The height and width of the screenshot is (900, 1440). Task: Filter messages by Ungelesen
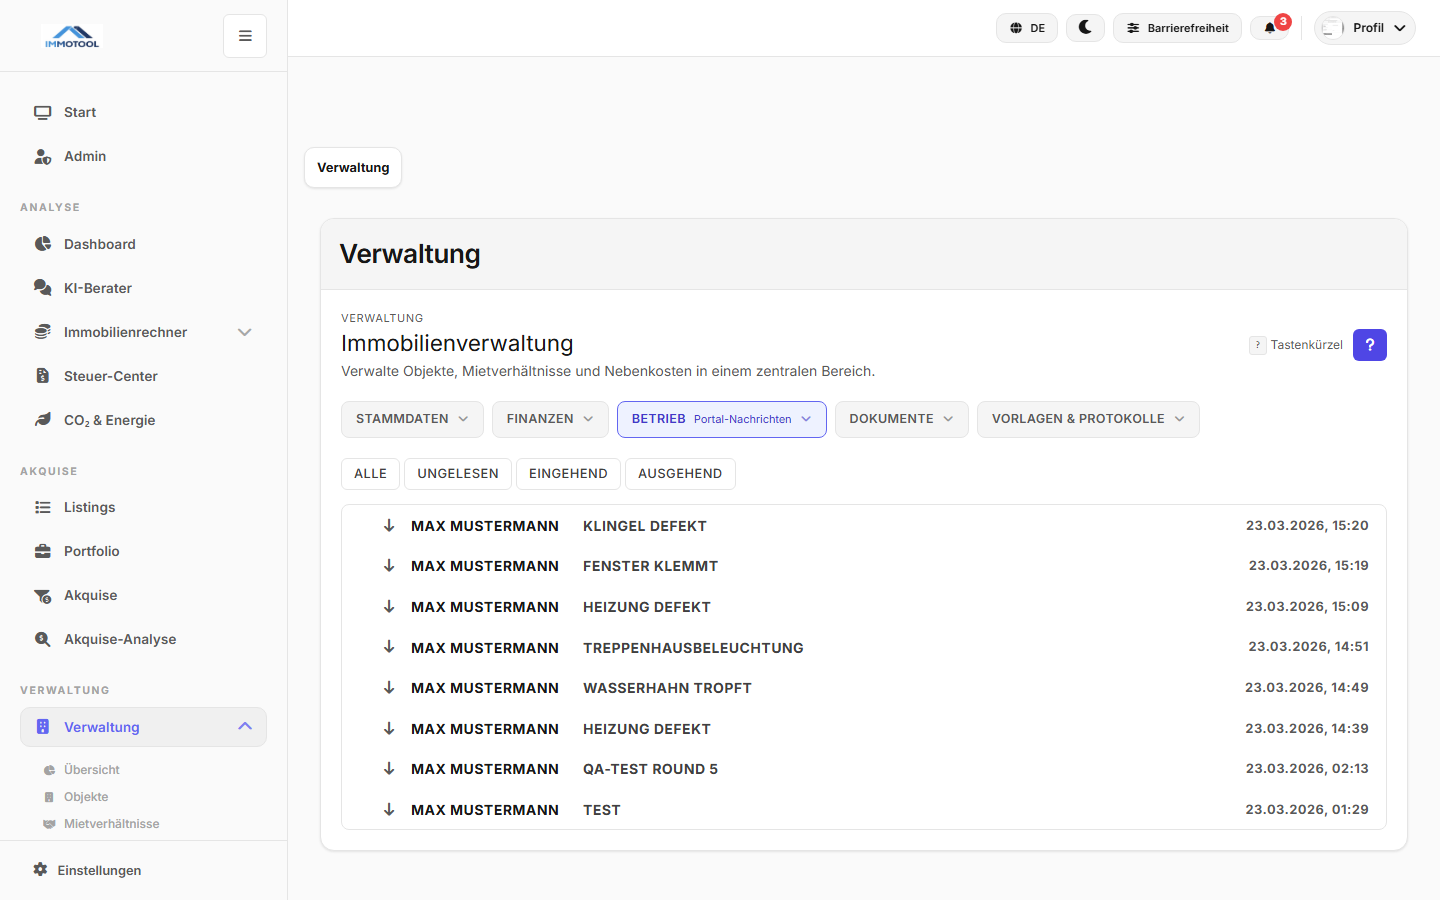tap(457, 474)
